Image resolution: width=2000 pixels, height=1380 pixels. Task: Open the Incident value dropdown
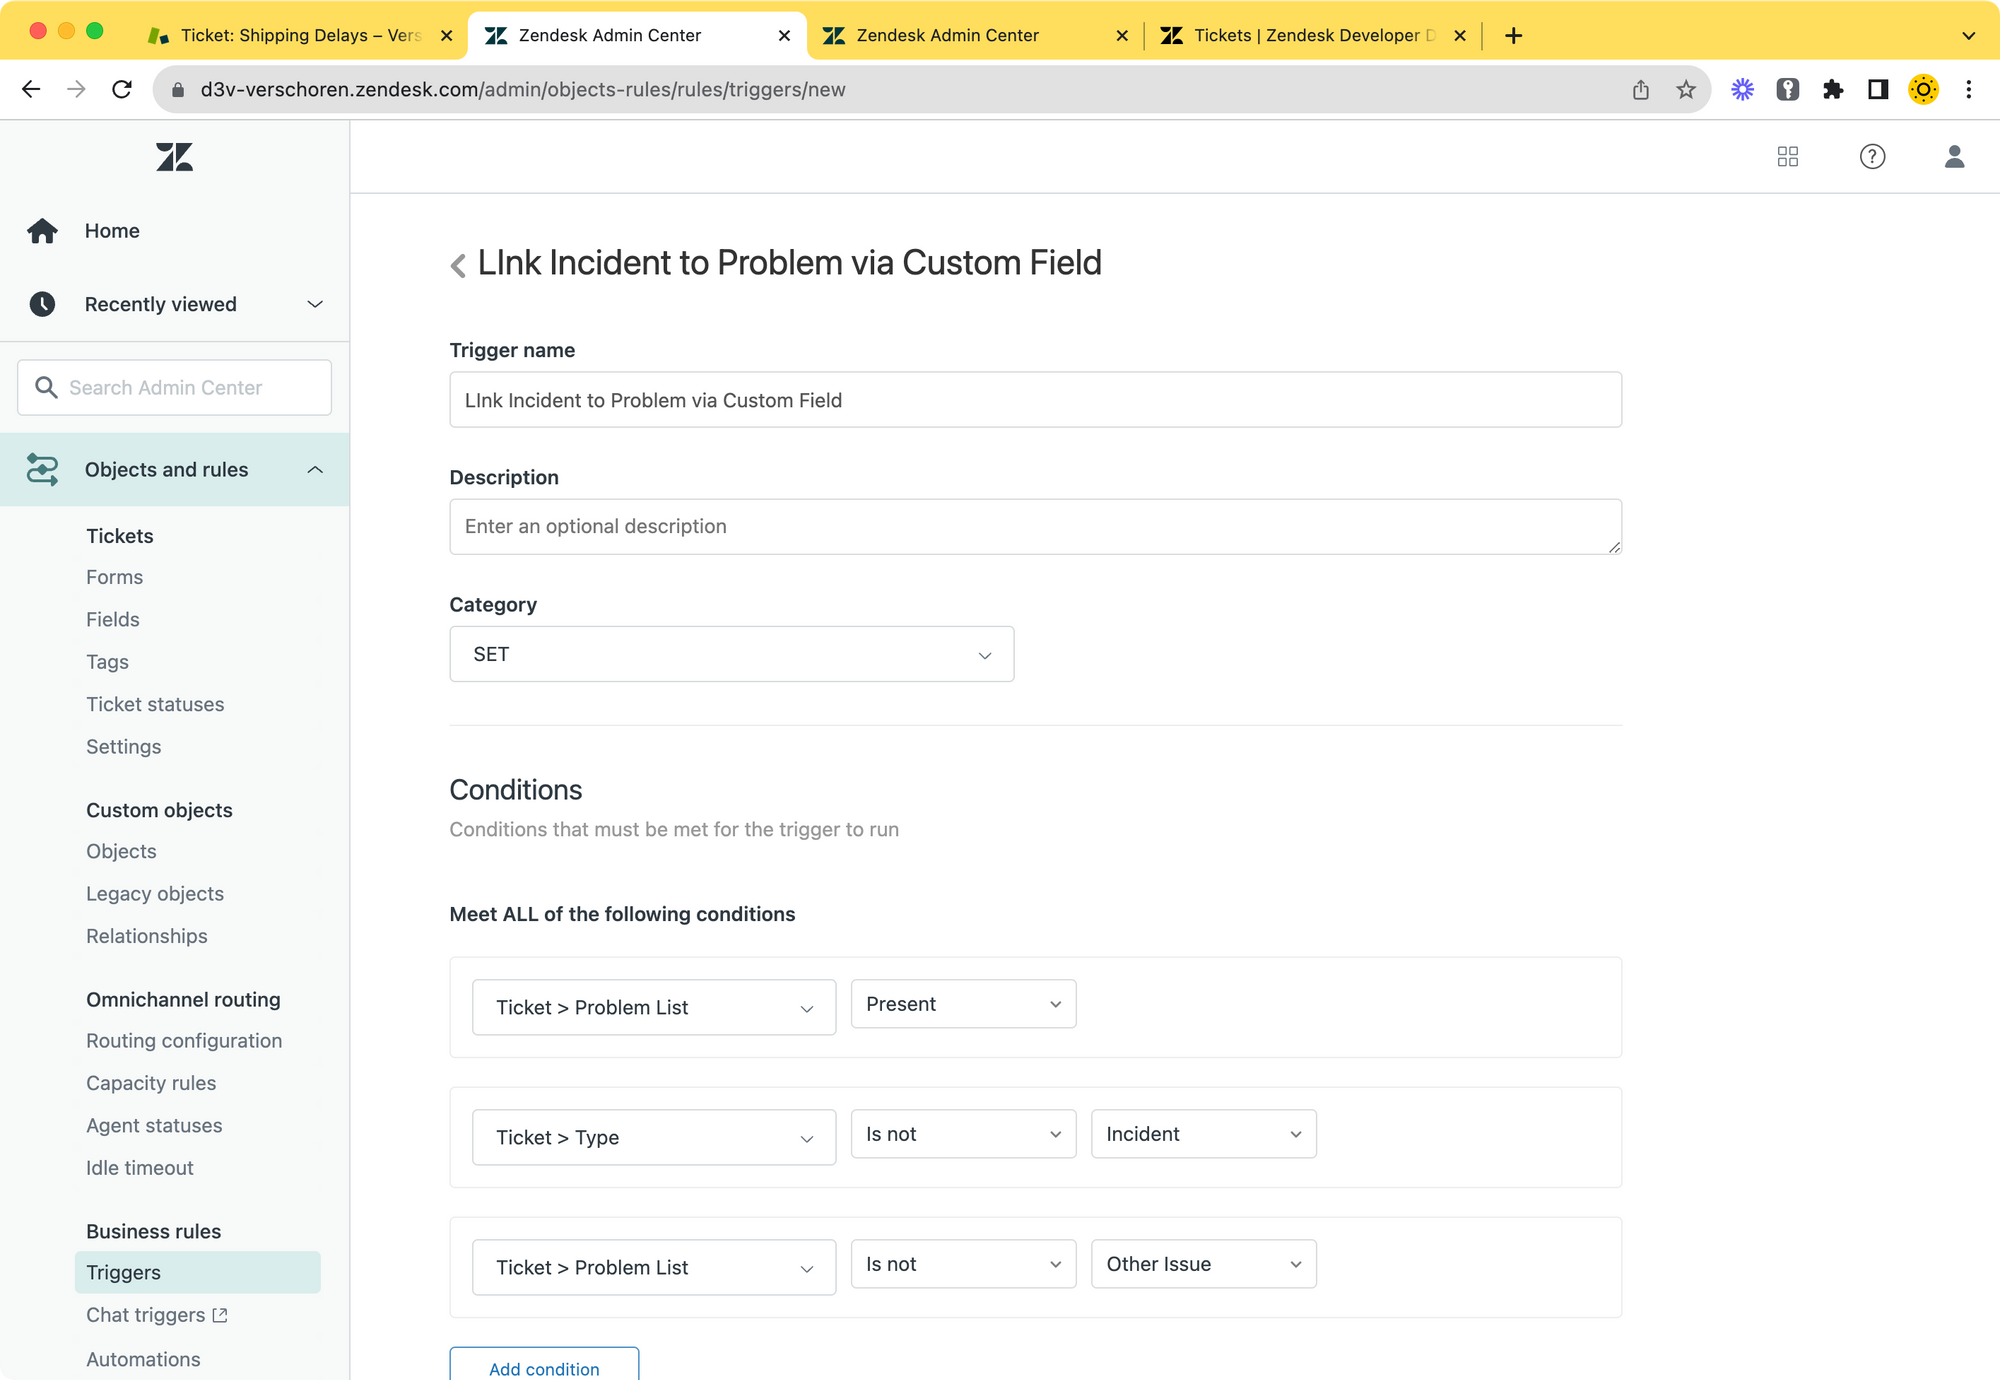tap(1203, 1134)
